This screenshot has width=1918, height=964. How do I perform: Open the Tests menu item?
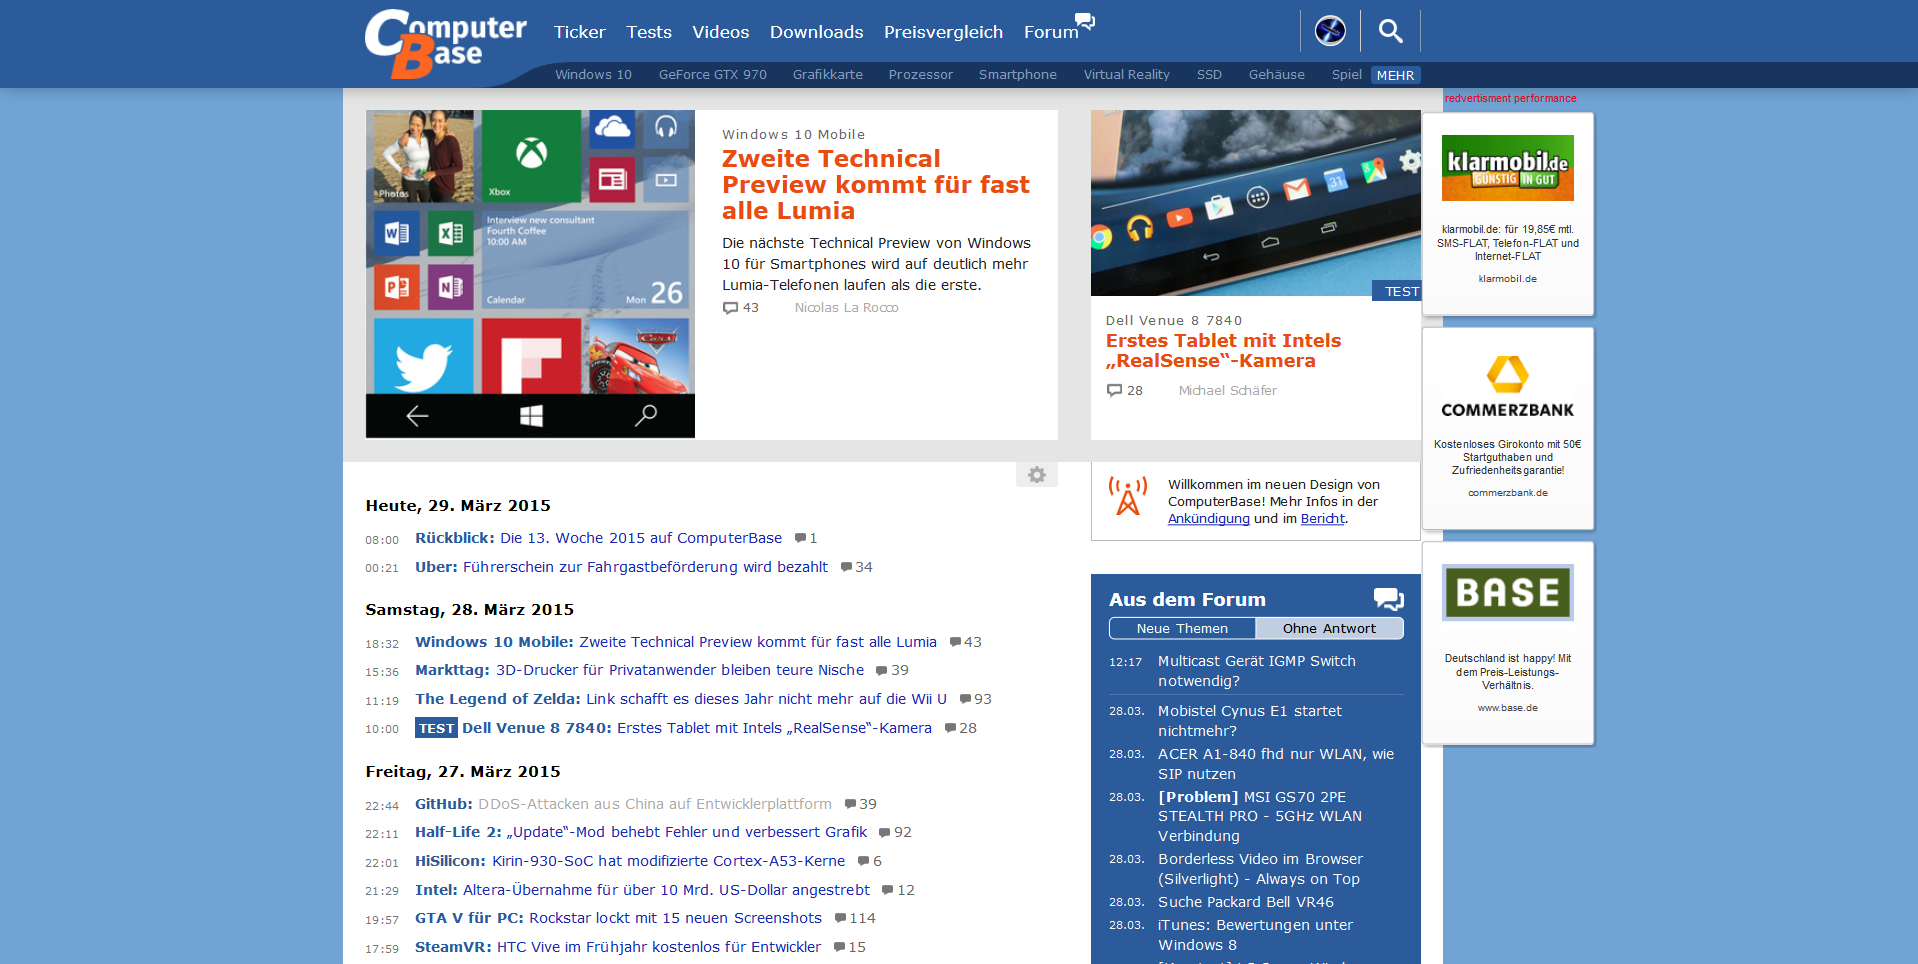point(649,32)
